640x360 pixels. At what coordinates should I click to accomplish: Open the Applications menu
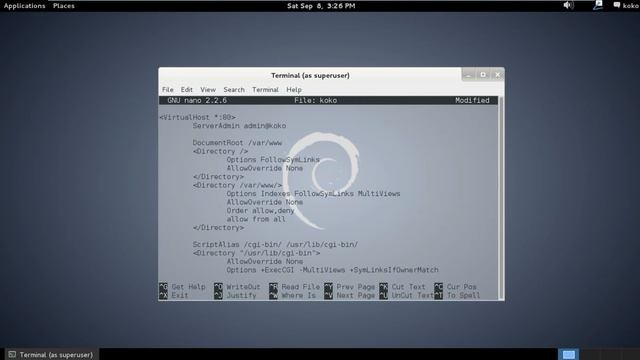tap(24, 6)
